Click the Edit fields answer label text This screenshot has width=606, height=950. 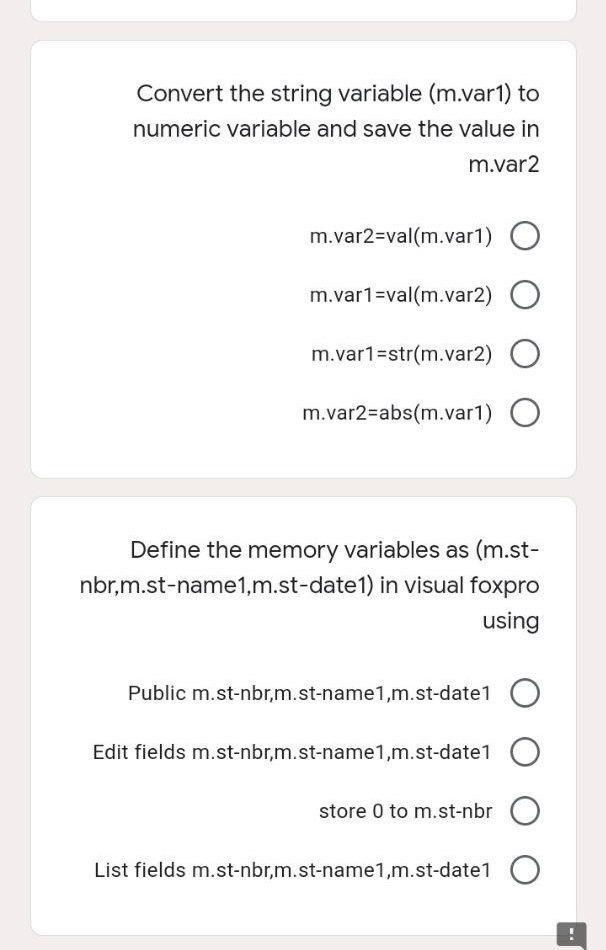292,752
